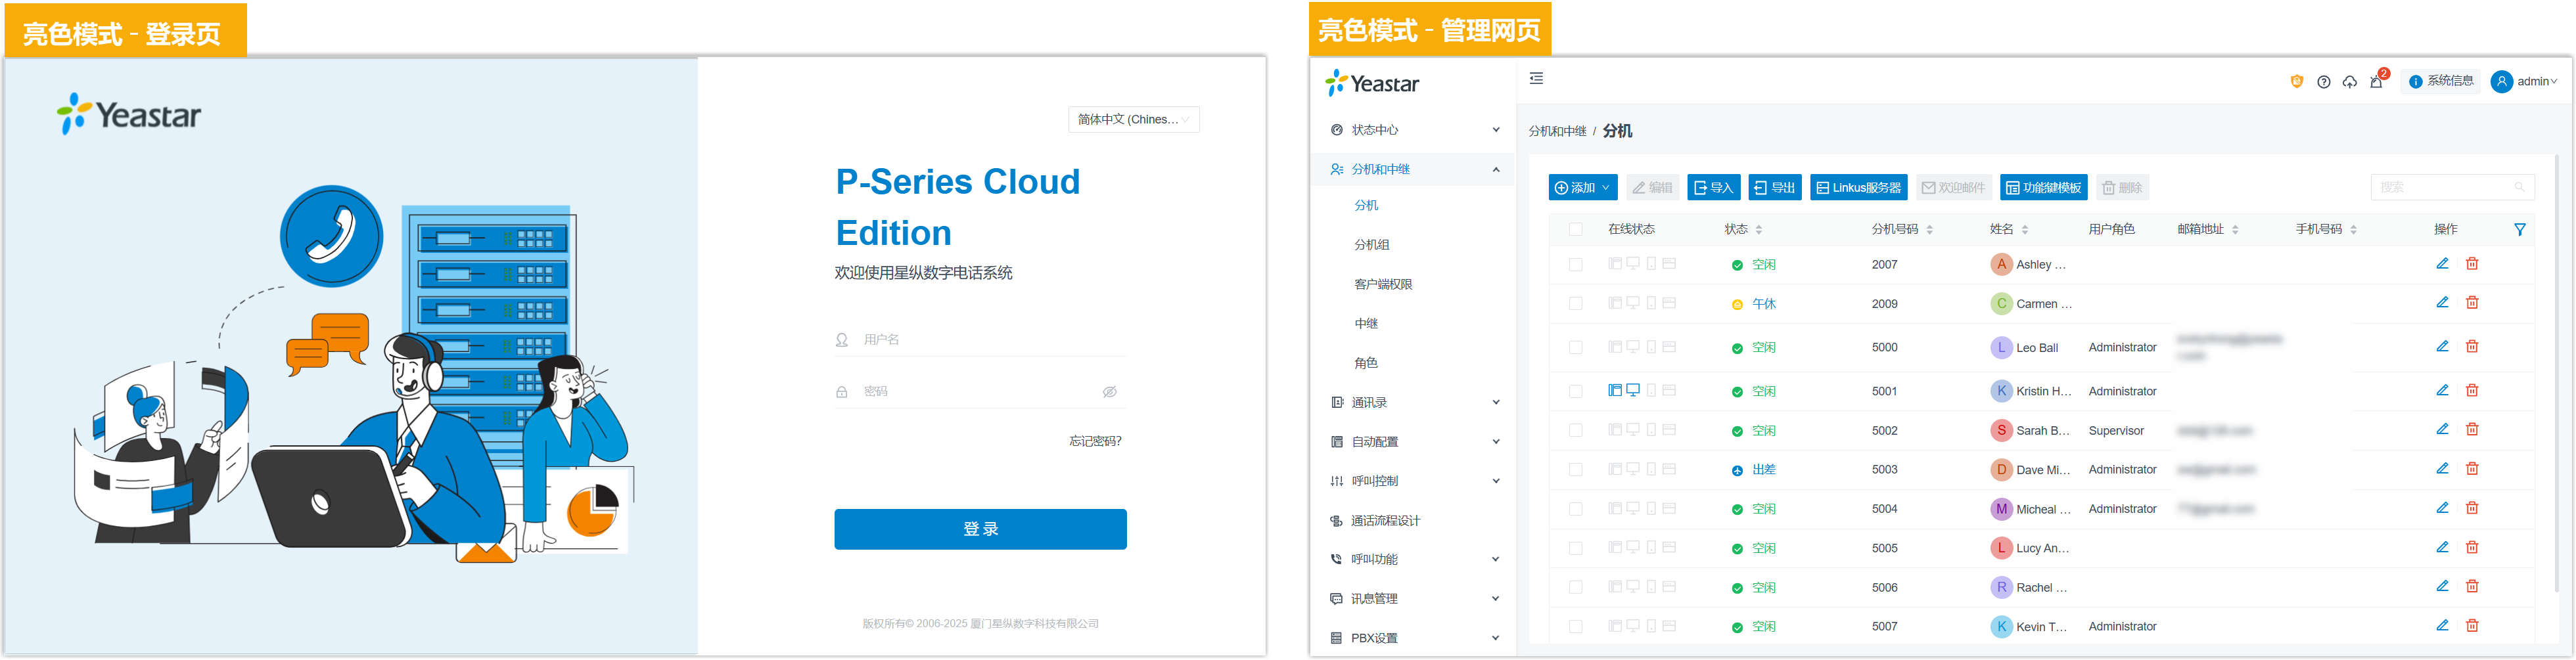Tick the select-all checkbox in table header
This screenshot has height=660, width=2576.
(x=1576, y=230)
